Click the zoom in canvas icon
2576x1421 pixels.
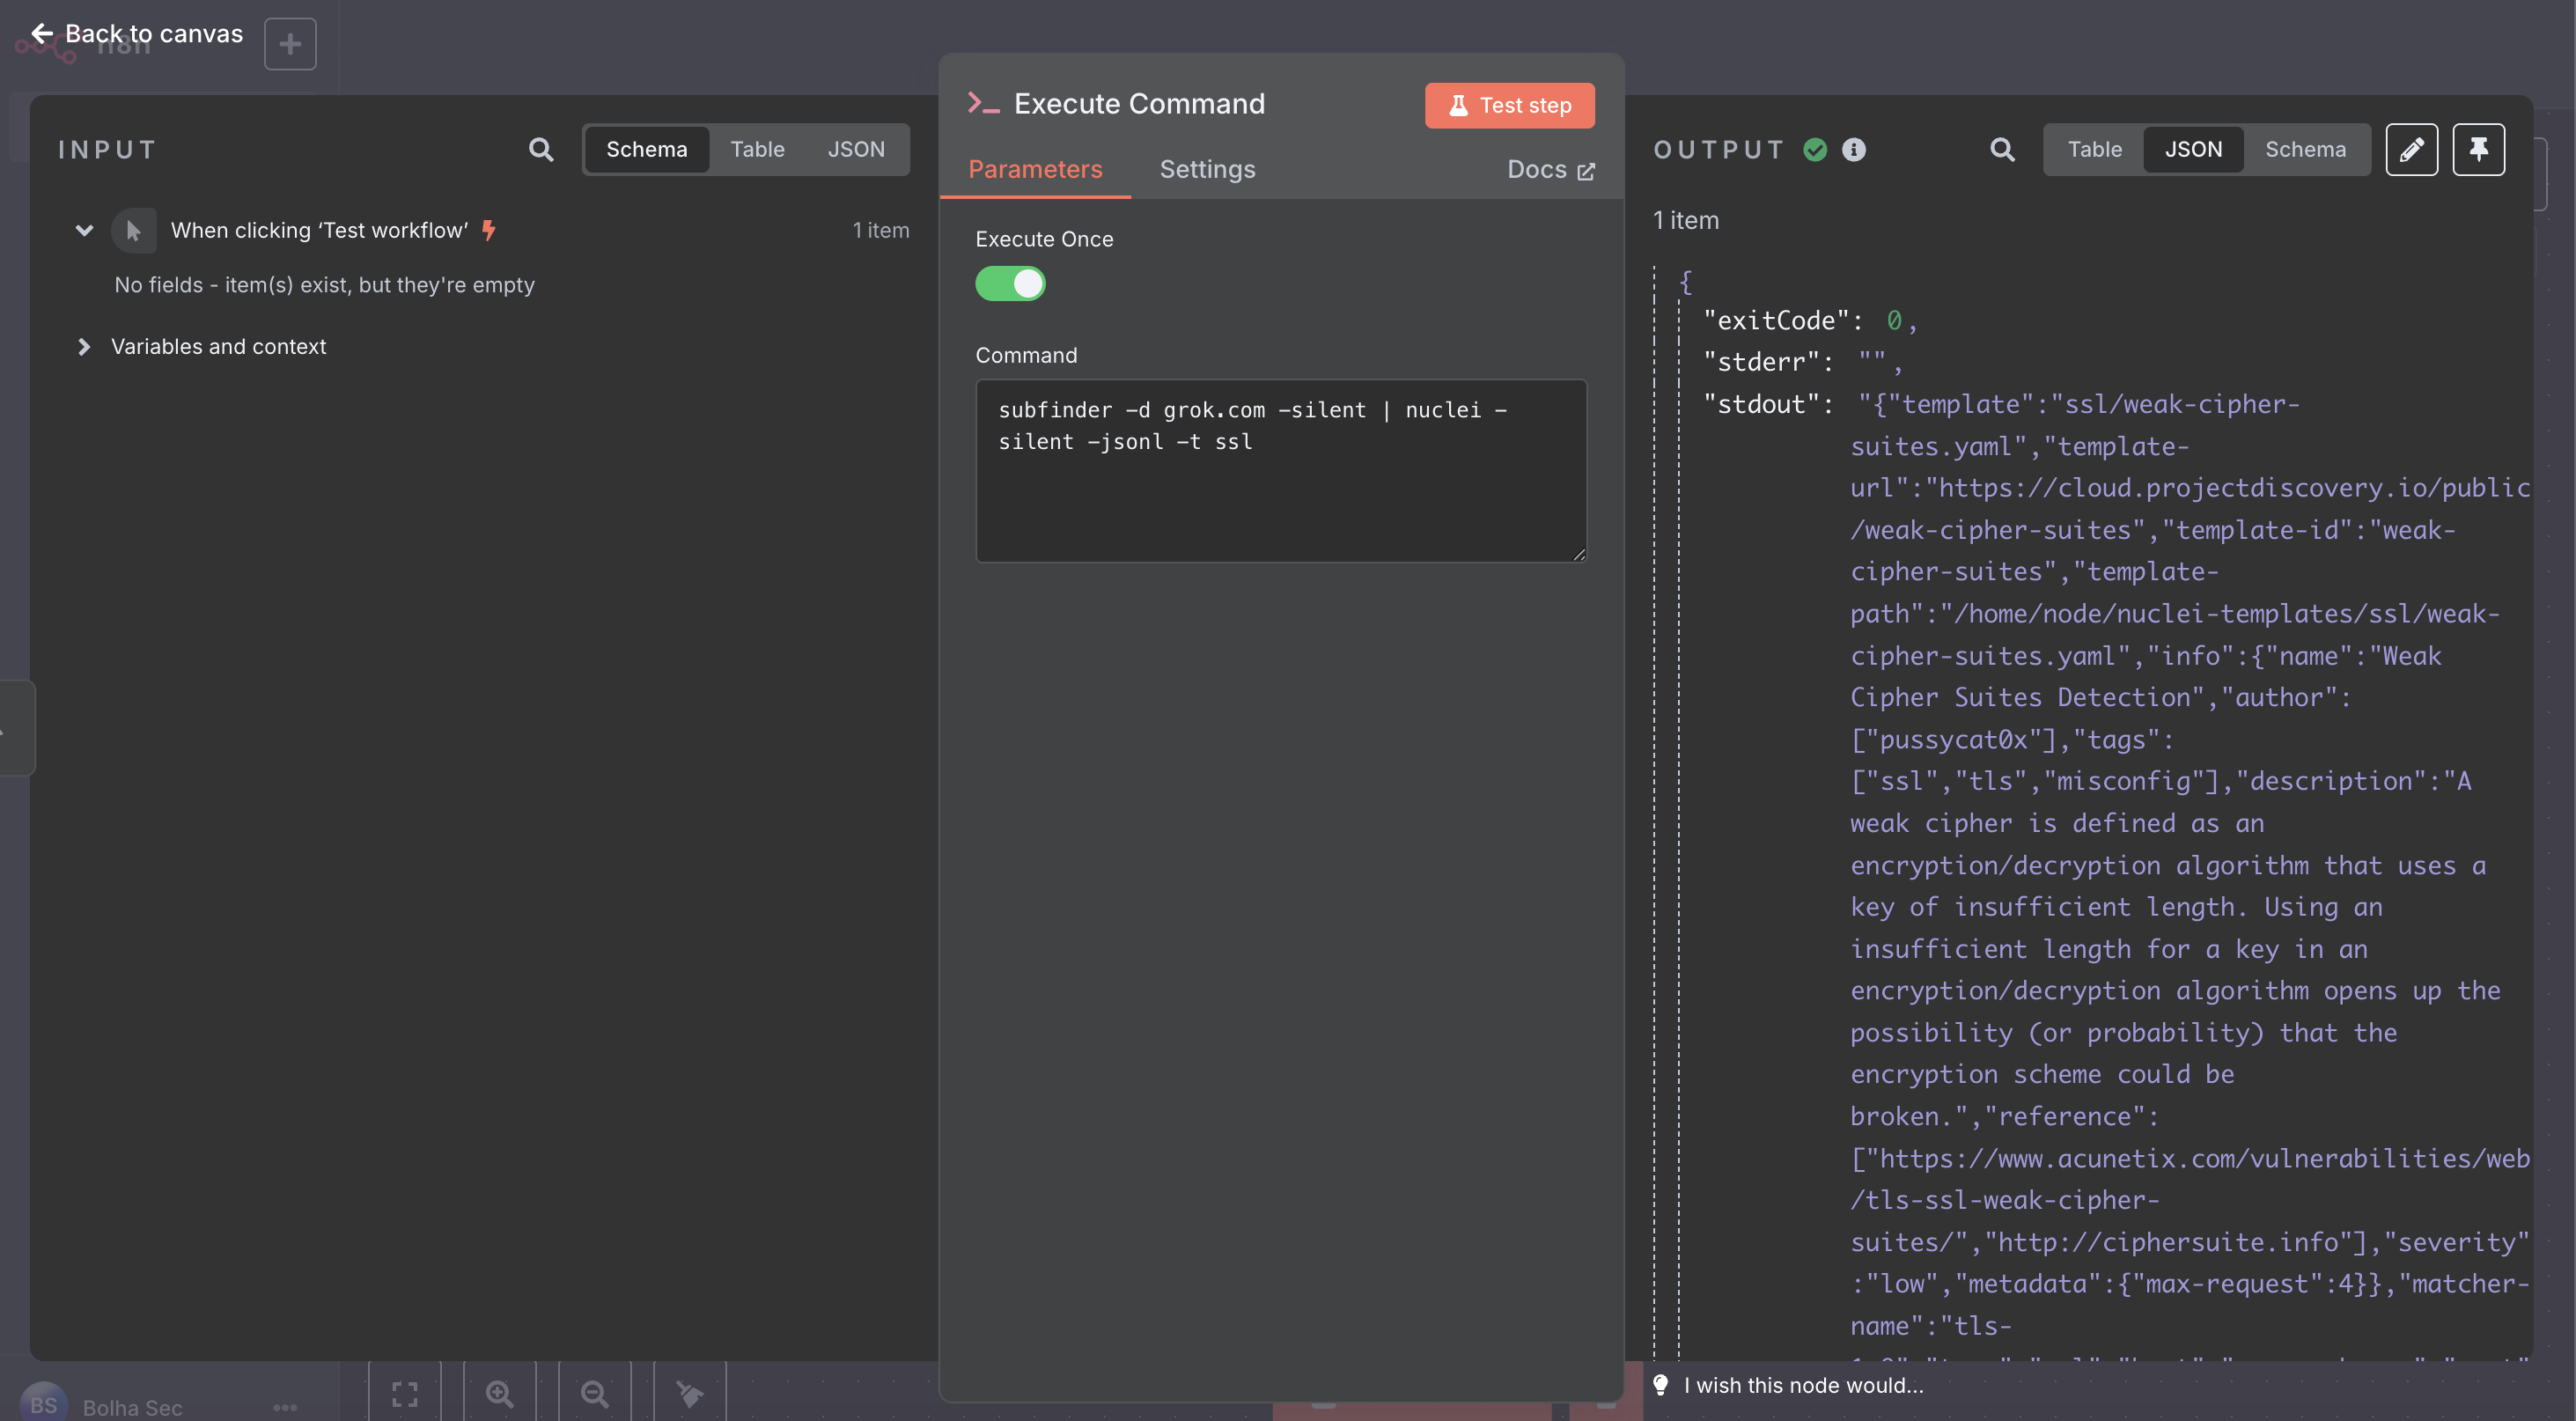tap(499, 1393)
